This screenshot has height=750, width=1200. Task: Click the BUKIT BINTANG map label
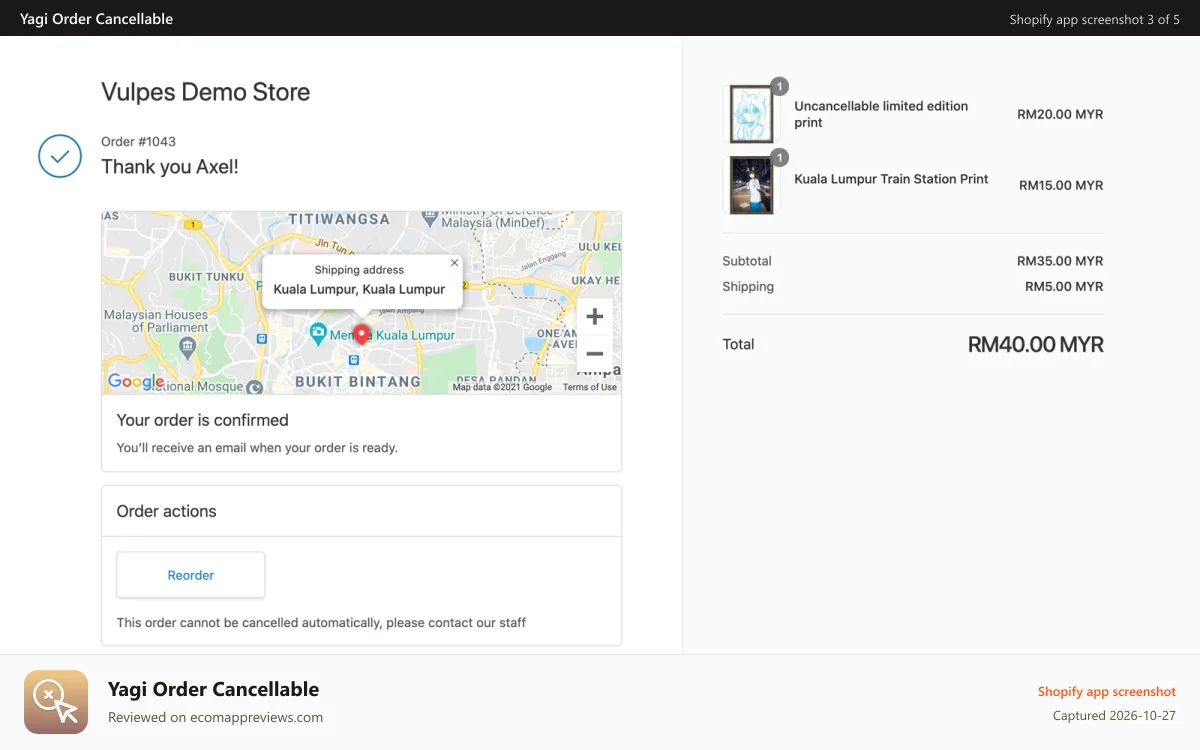point(358,381)
